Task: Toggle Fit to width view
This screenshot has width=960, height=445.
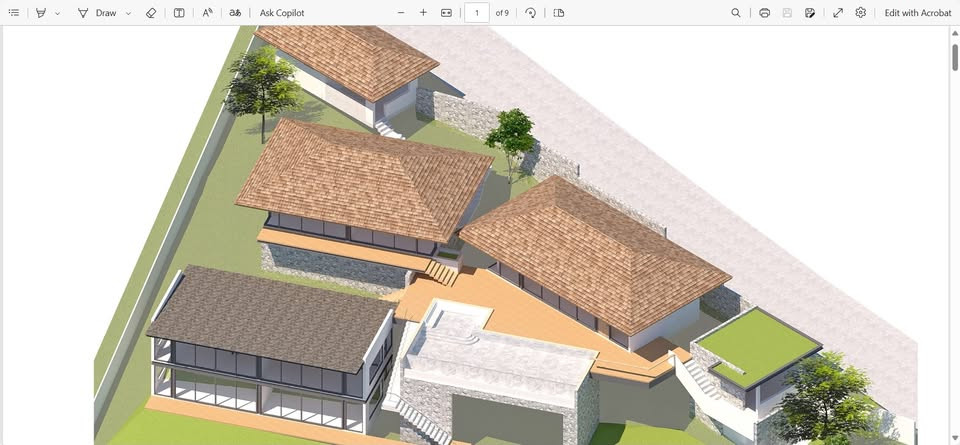Action: 446,13
